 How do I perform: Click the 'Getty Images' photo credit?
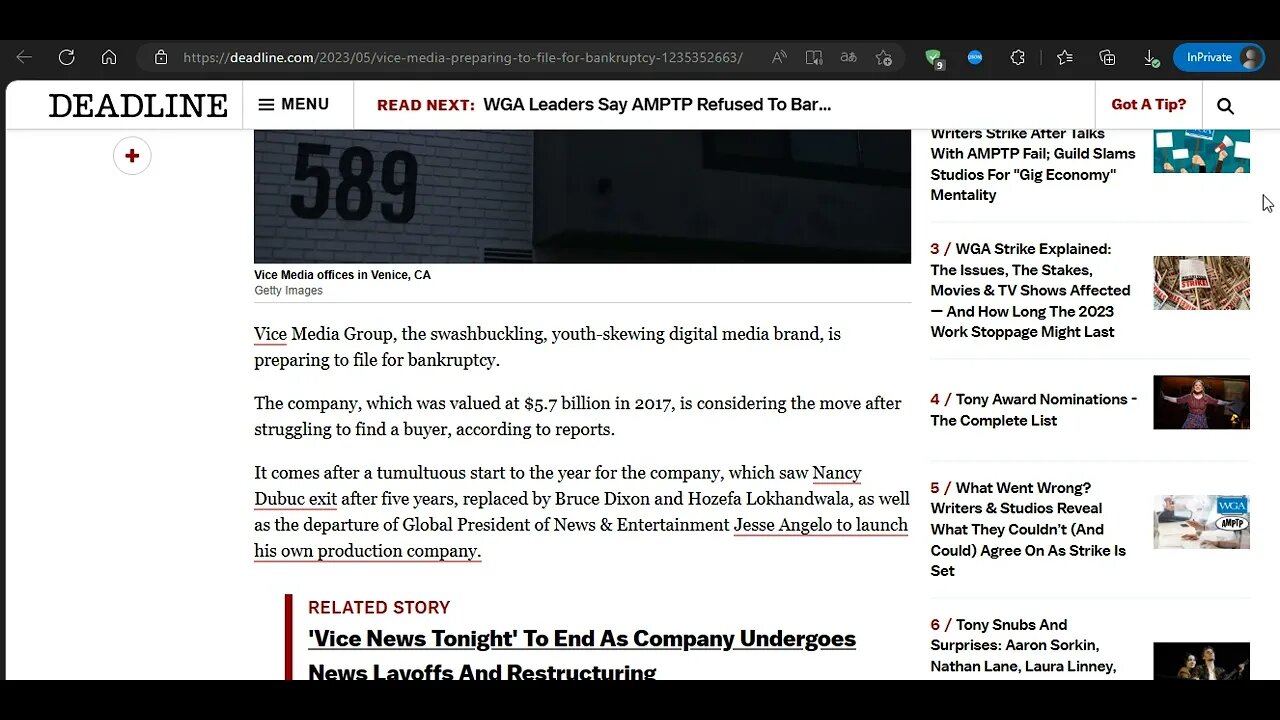pyautogui.click(x=288, y=291)
